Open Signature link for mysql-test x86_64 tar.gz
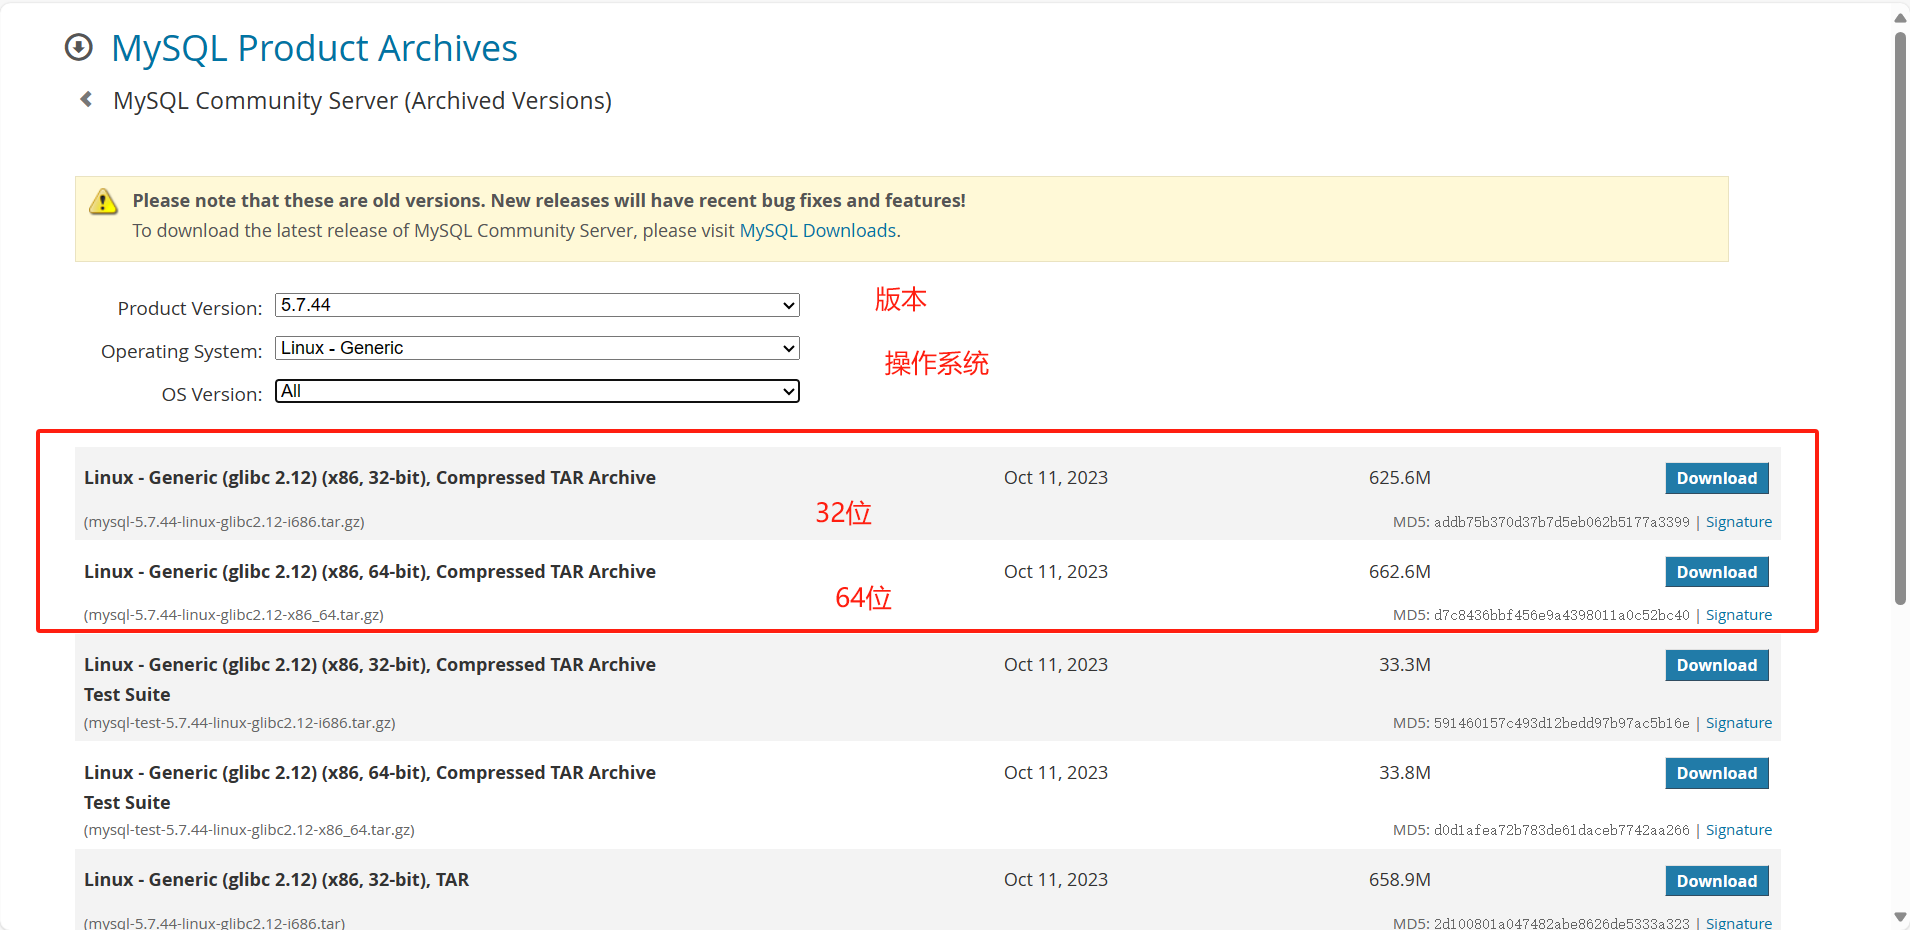Screen dimensions: 1910x930 [1738, 830]
